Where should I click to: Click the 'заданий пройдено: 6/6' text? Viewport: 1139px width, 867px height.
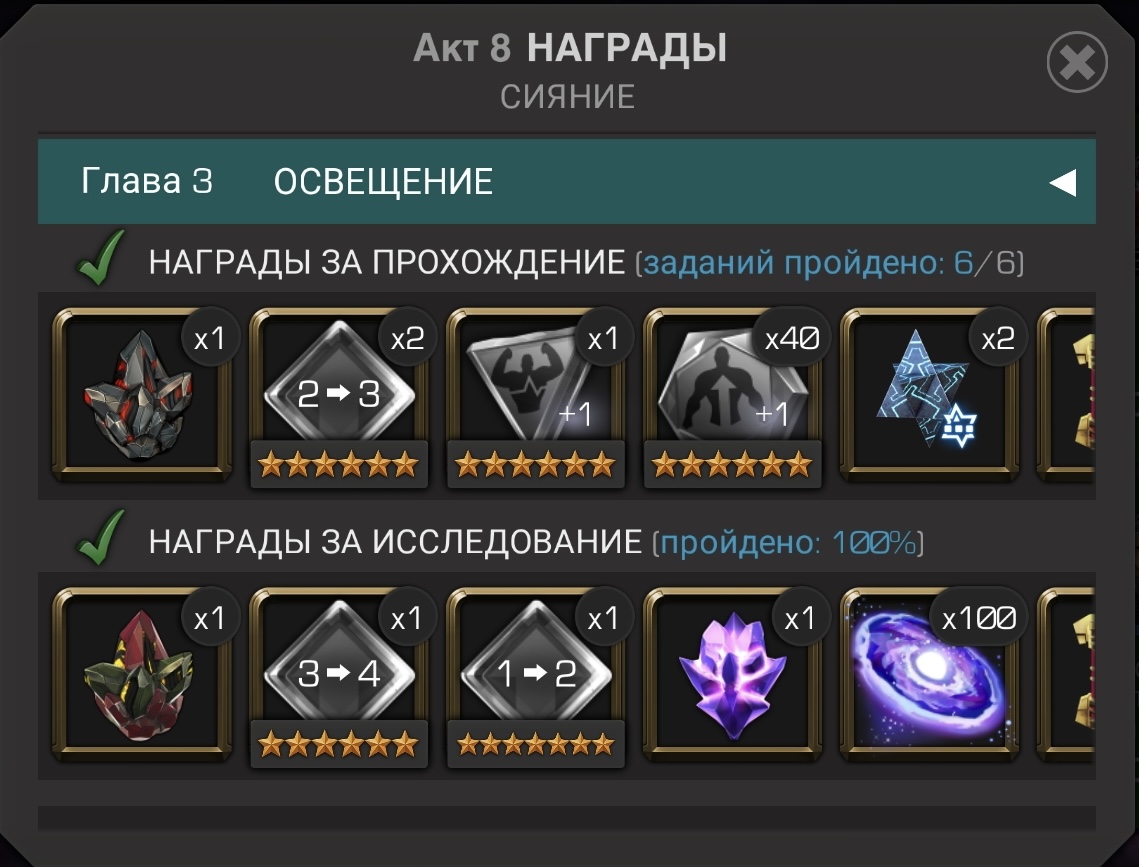[x=830, y=262]
